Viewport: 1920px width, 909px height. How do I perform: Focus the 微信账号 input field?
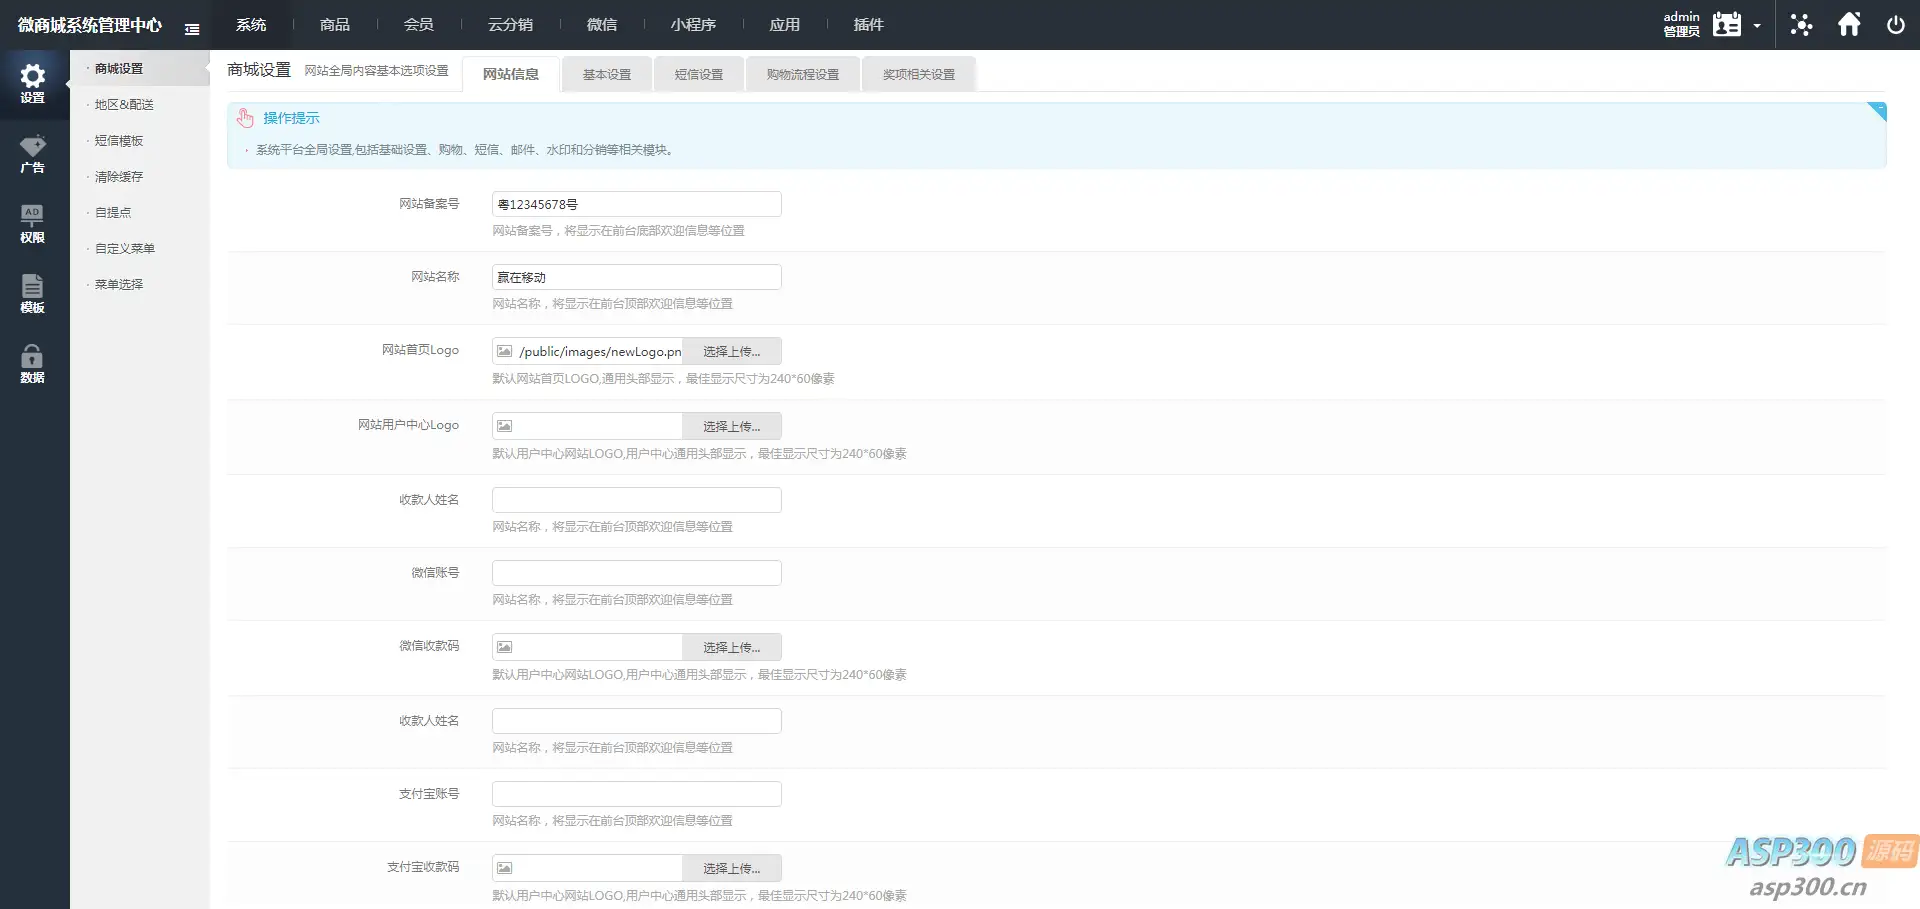pos(637,573)
